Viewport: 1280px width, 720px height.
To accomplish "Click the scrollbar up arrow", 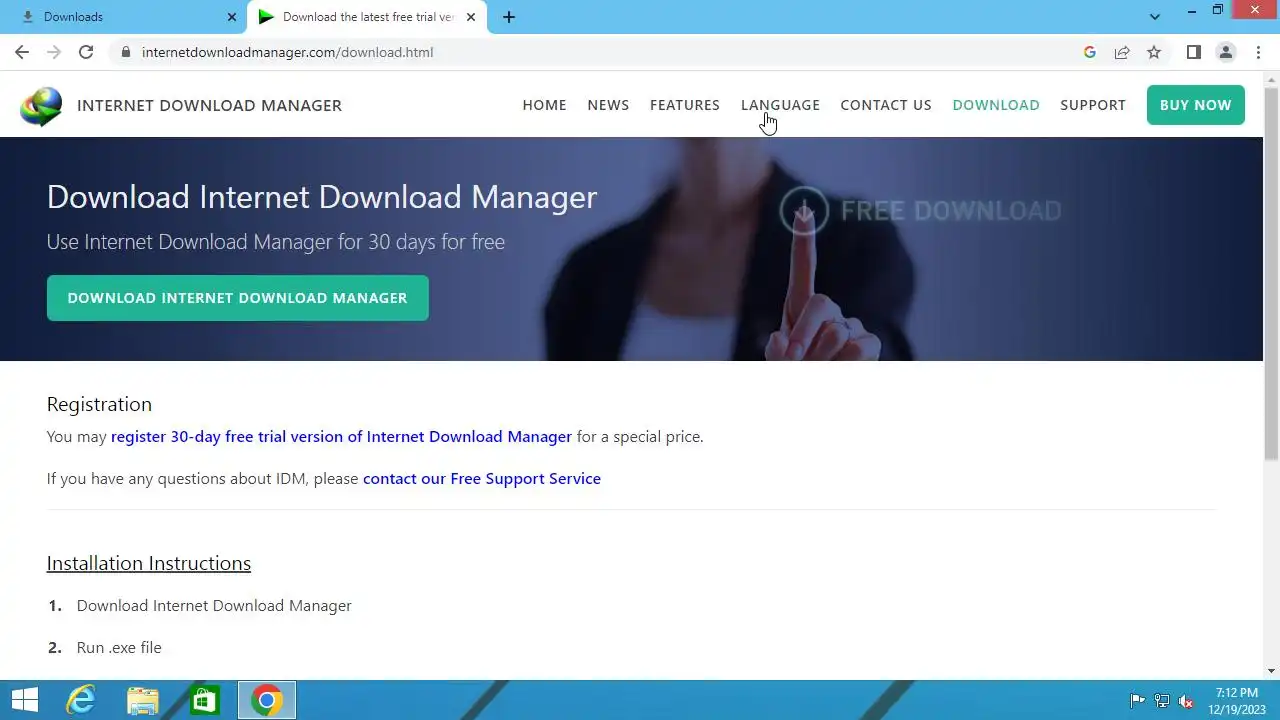I will (1272, 78).
